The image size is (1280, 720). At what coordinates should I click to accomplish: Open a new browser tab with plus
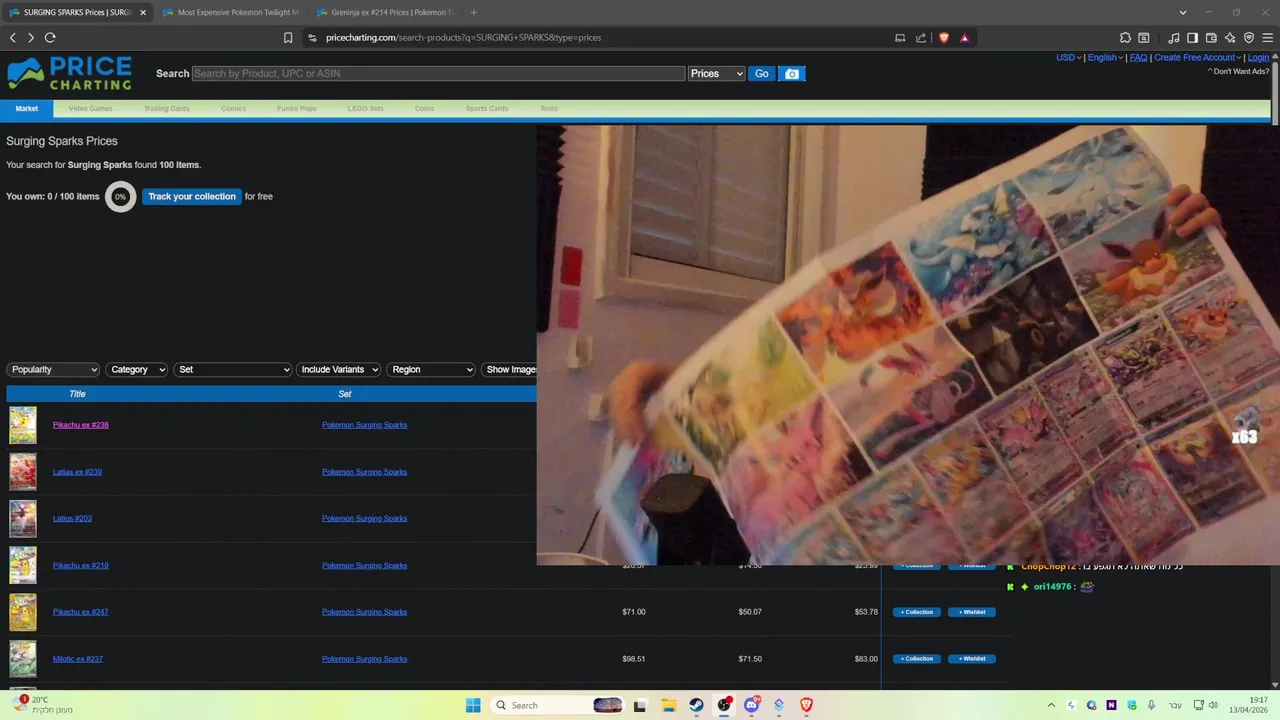click(473, 13)
